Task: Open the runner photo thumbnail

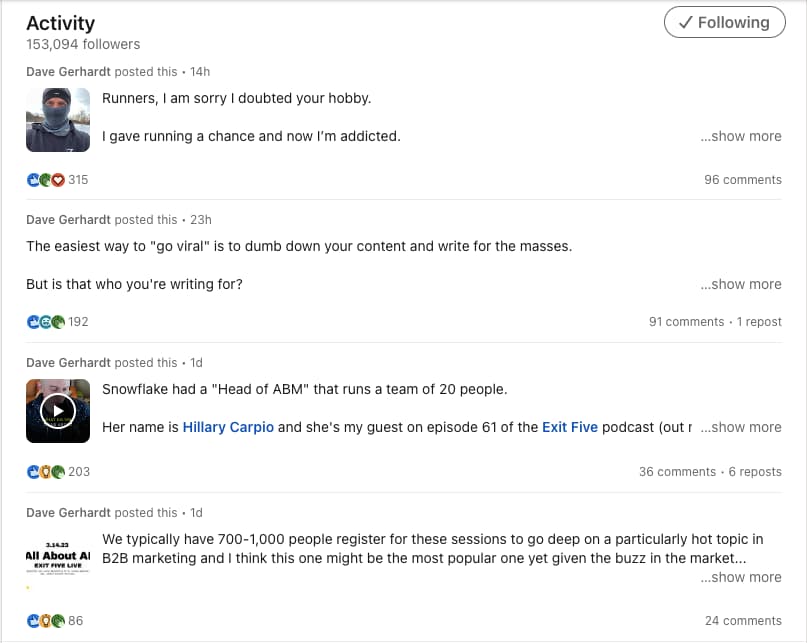Action: (58, 120)
